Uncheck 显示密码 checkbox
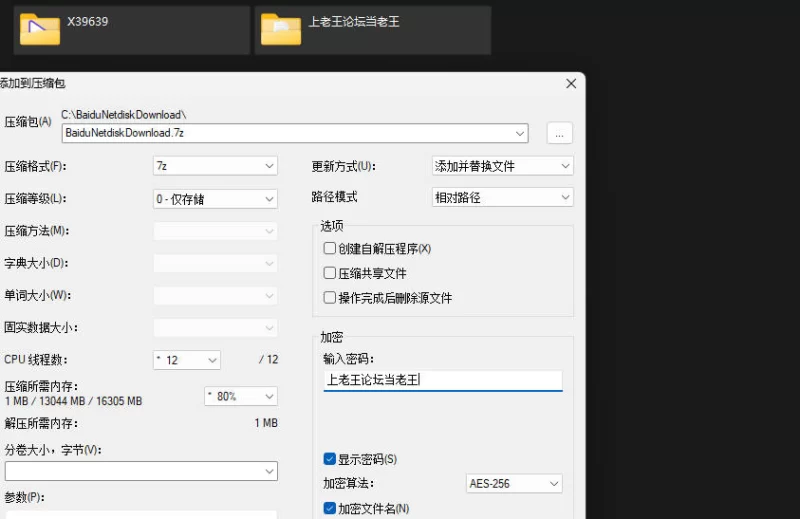800x519 pixels. [330, 459]
